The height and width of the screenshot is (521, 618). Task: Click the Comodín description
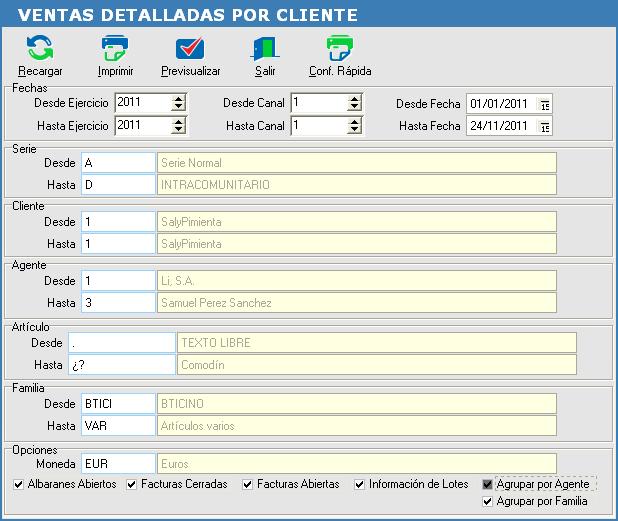click(377, 365)
